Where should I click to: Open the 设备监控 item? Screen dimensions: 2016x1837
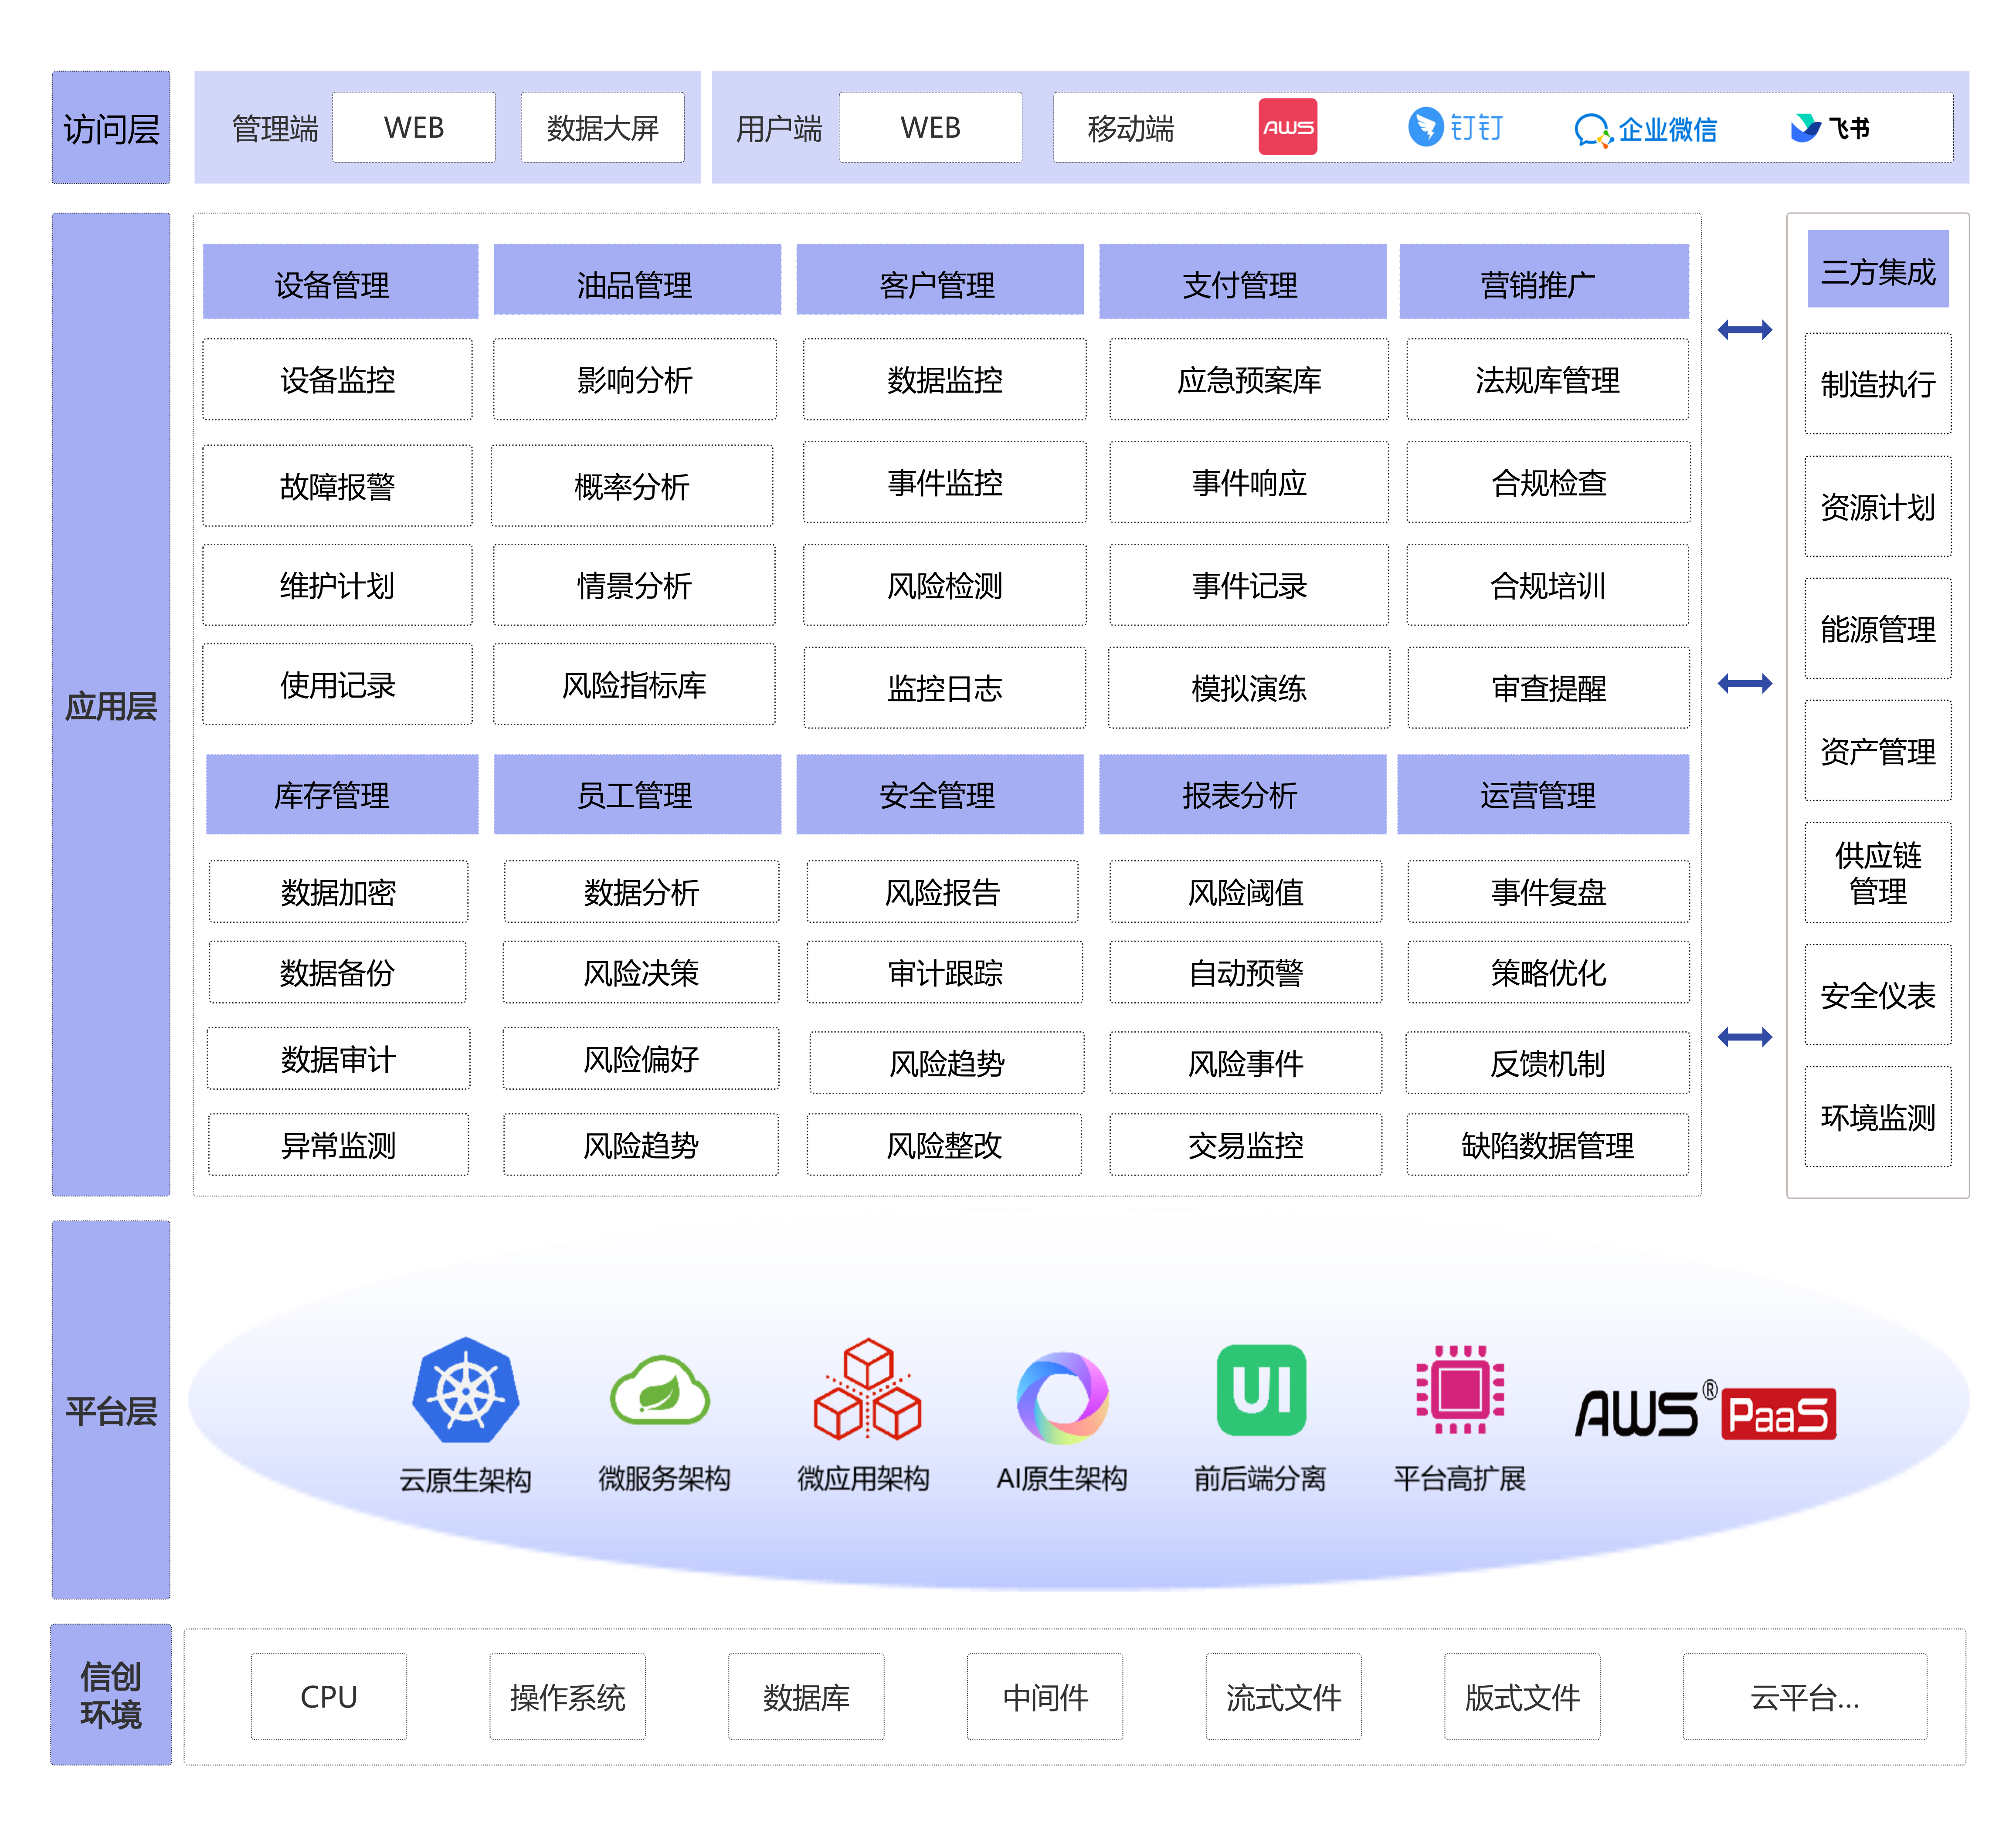click(337, 379)
